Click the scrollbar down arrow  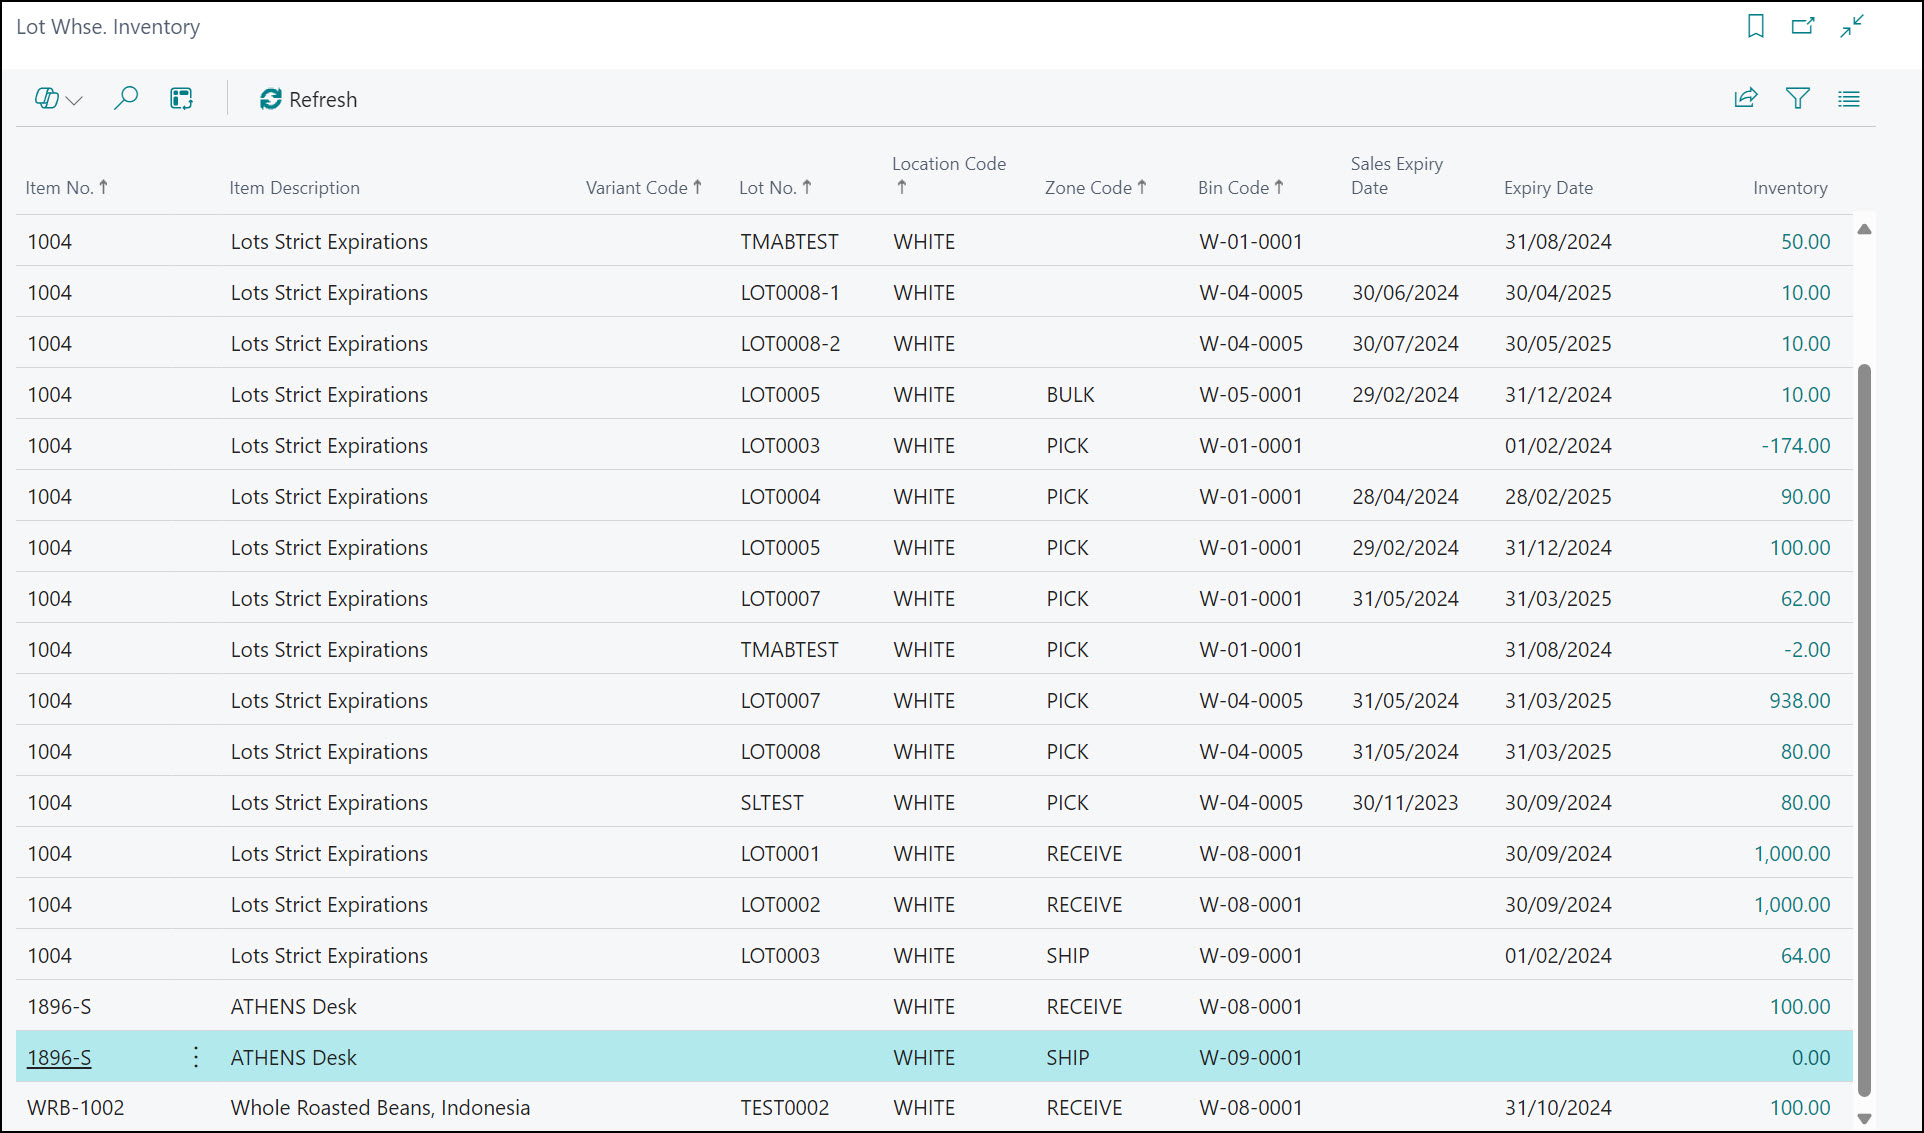point(1864,1119)
